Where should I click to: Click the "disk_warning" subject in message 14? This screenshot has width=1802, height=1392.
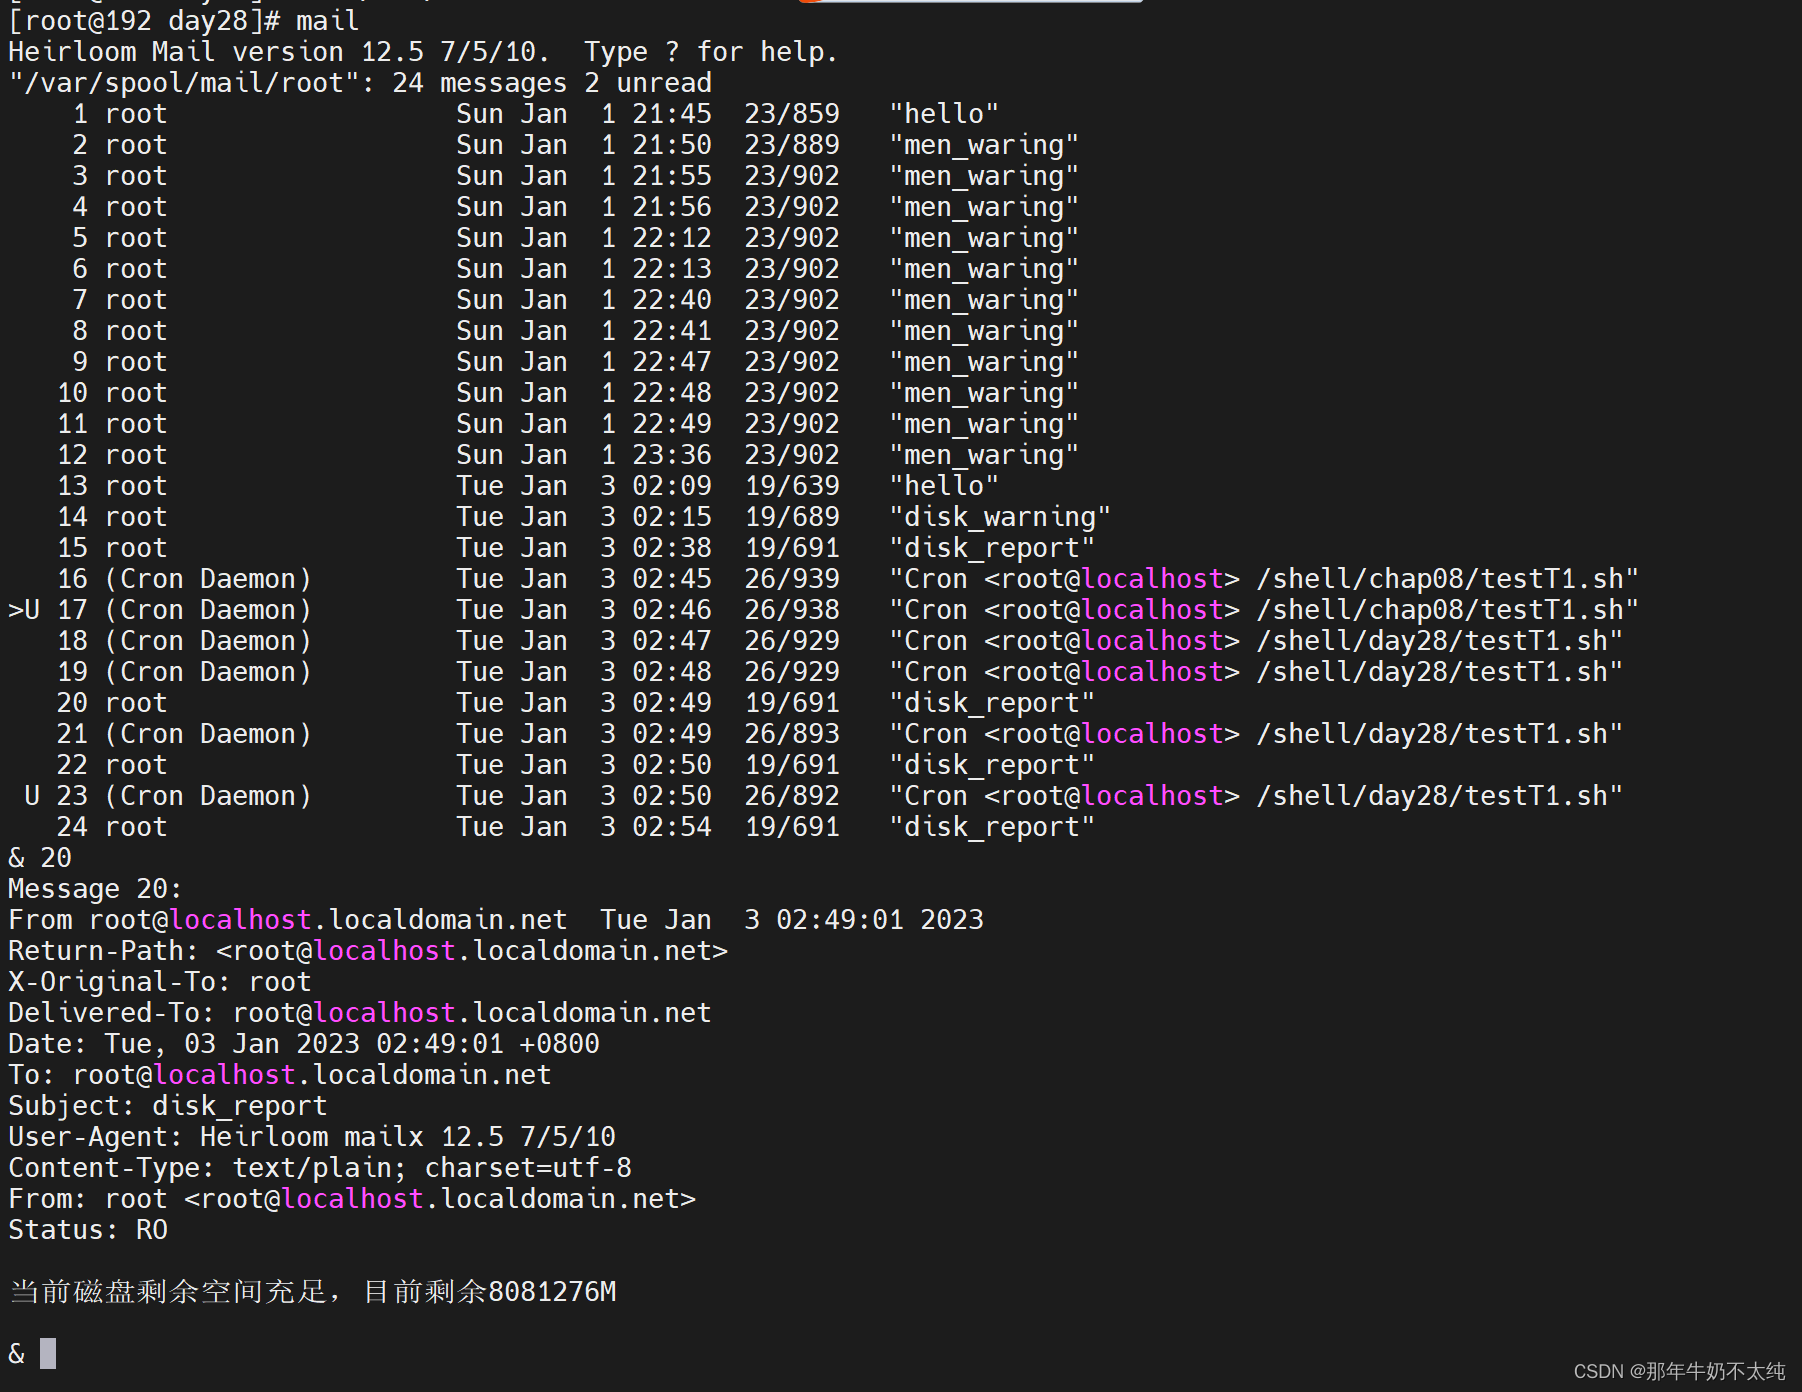click(1000, 517)
